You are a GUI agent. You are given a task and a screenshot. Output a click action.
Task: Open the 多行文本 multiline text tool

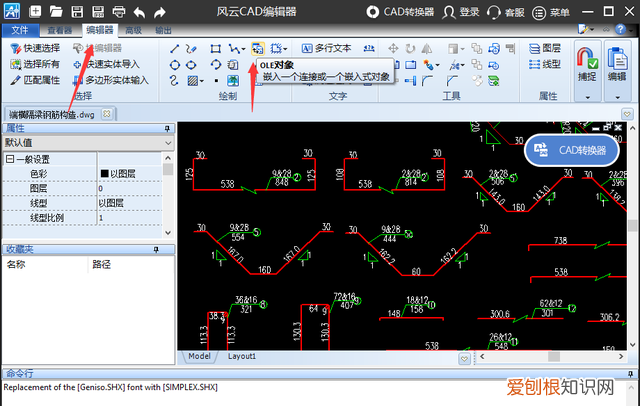[x=327, y=49]
